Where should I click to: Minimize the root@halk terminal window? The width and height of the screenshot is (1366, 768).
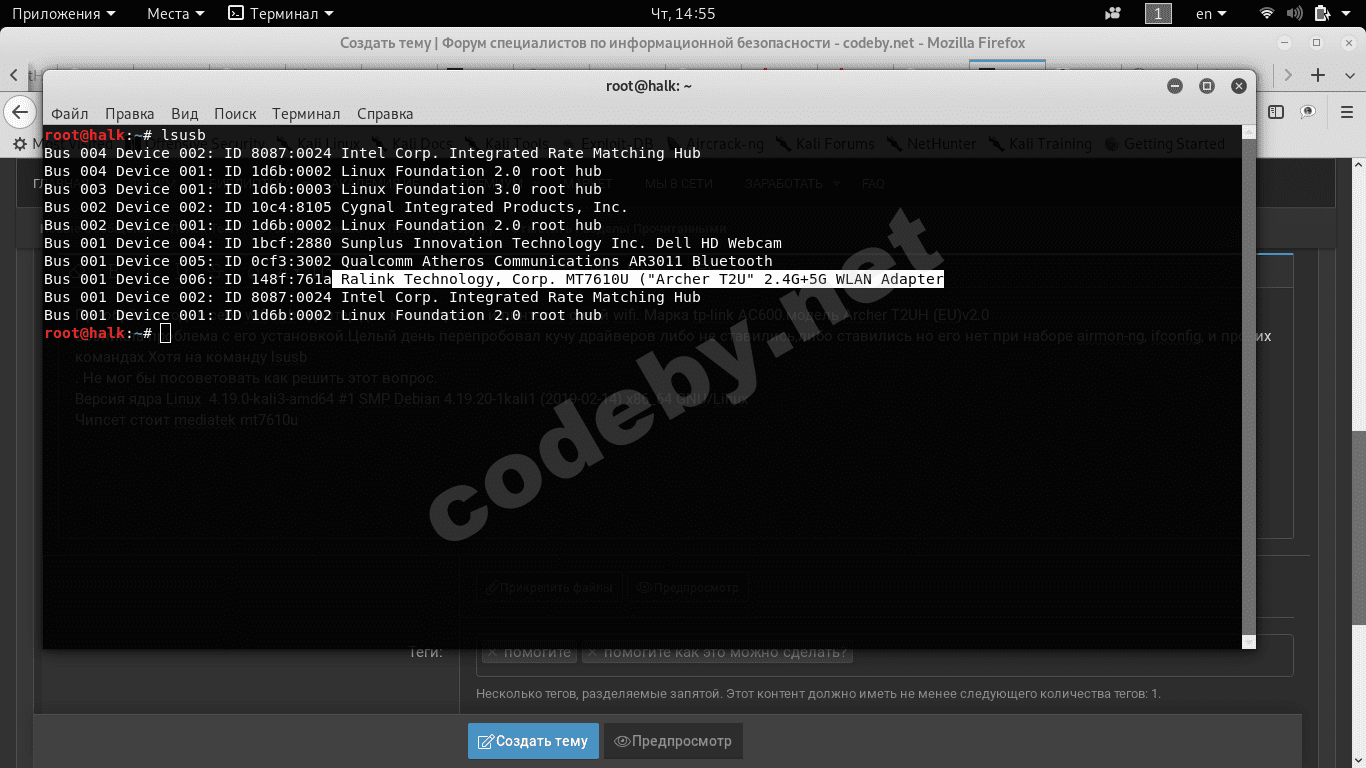(1175, 86)
